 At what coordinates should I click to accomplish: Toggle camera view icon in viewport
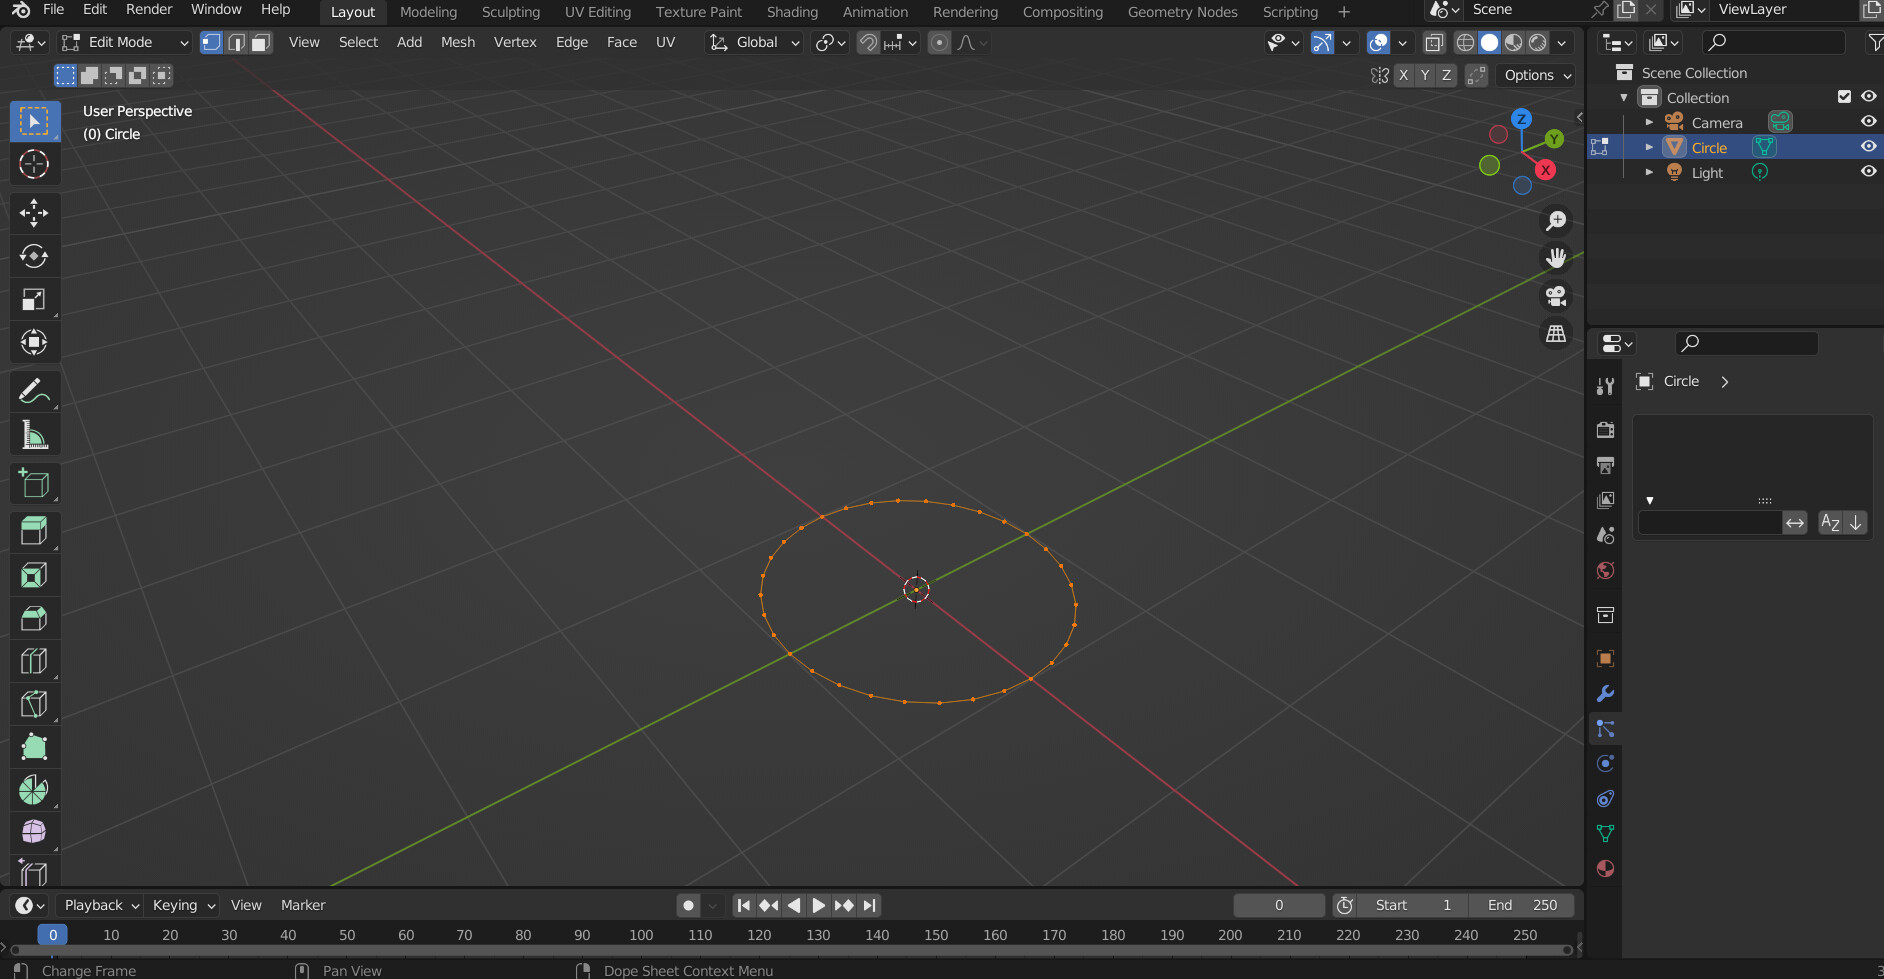click(1556, 296)
